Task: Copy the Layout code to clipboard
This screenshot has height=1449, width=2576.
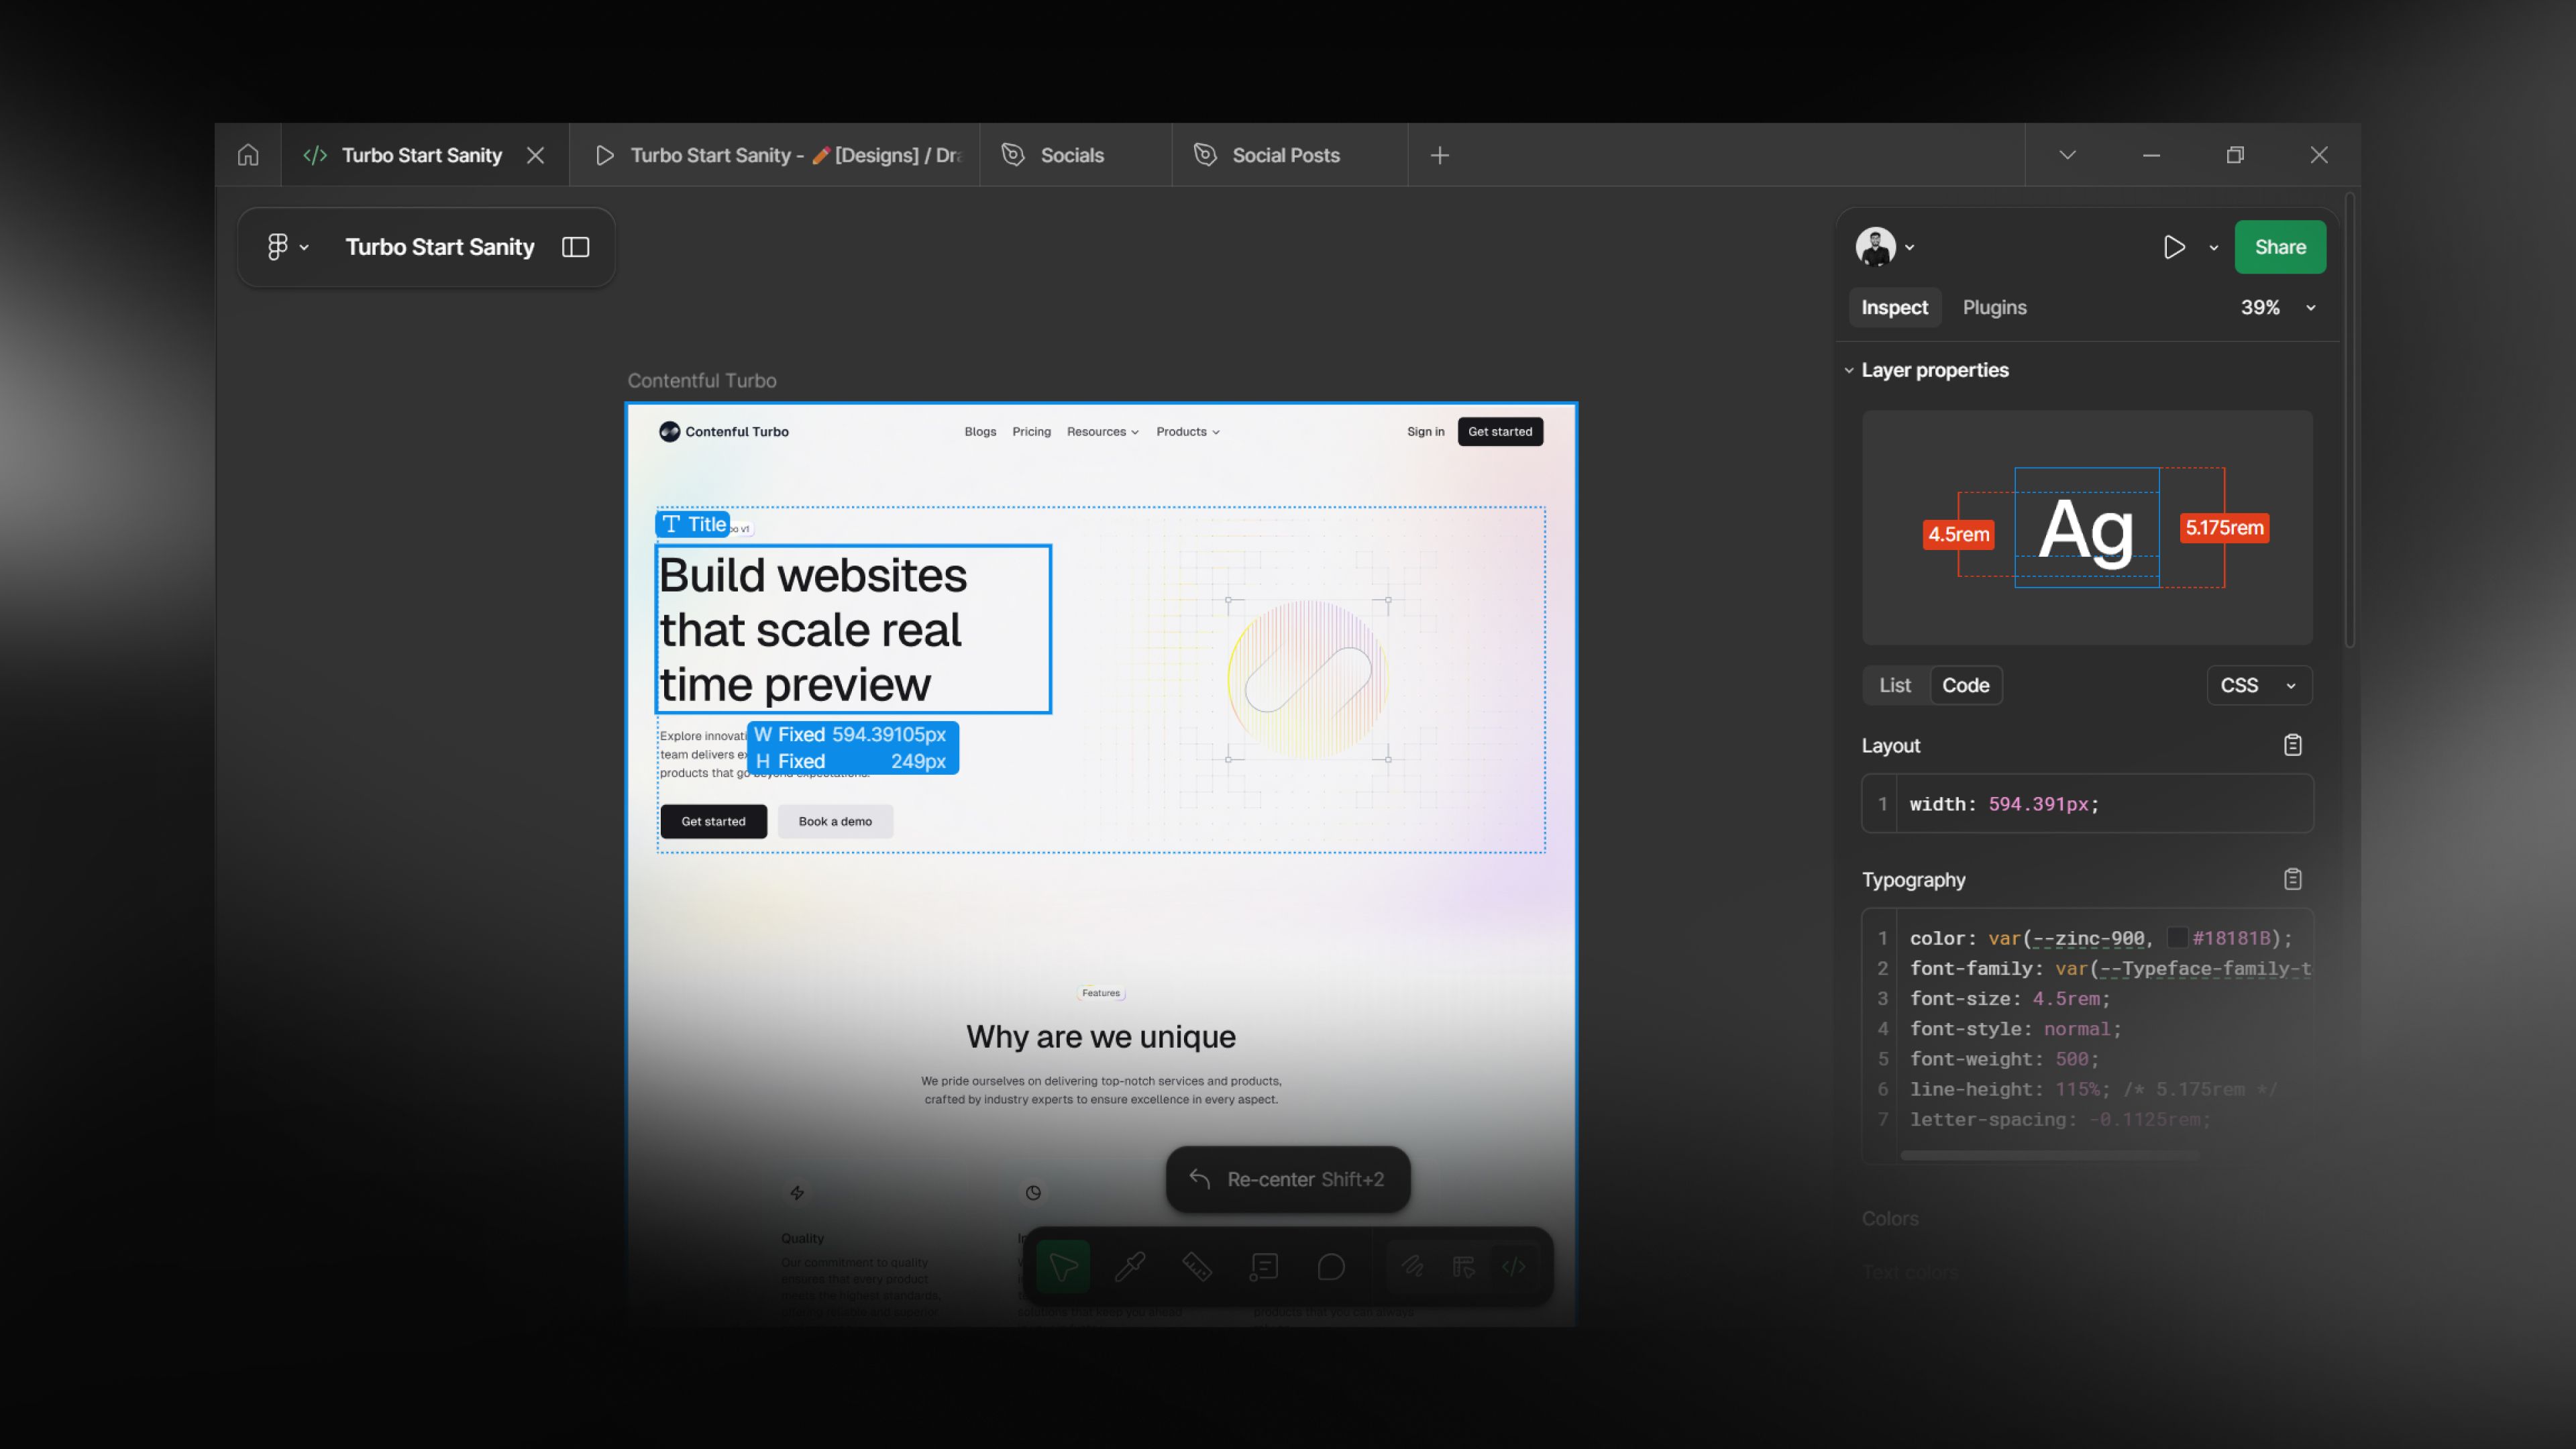Action: [2293, 745]
